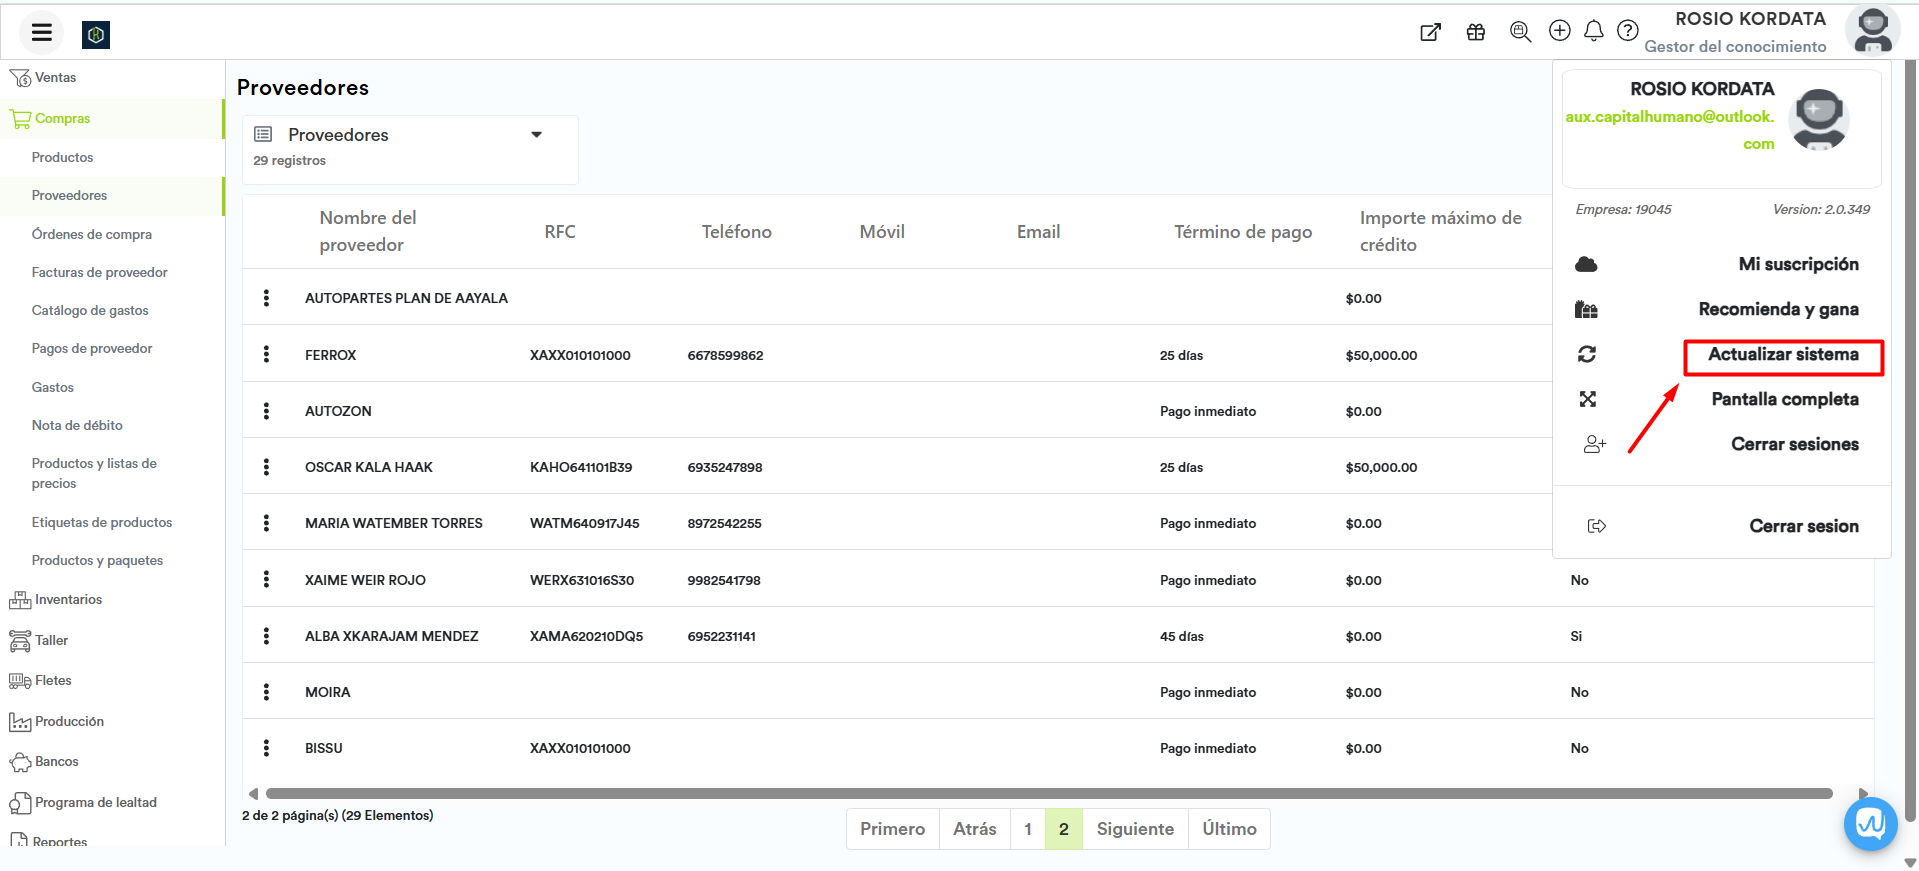Expand the Inventarios sidebar section
1919x871 pixels.
(68, 600)
